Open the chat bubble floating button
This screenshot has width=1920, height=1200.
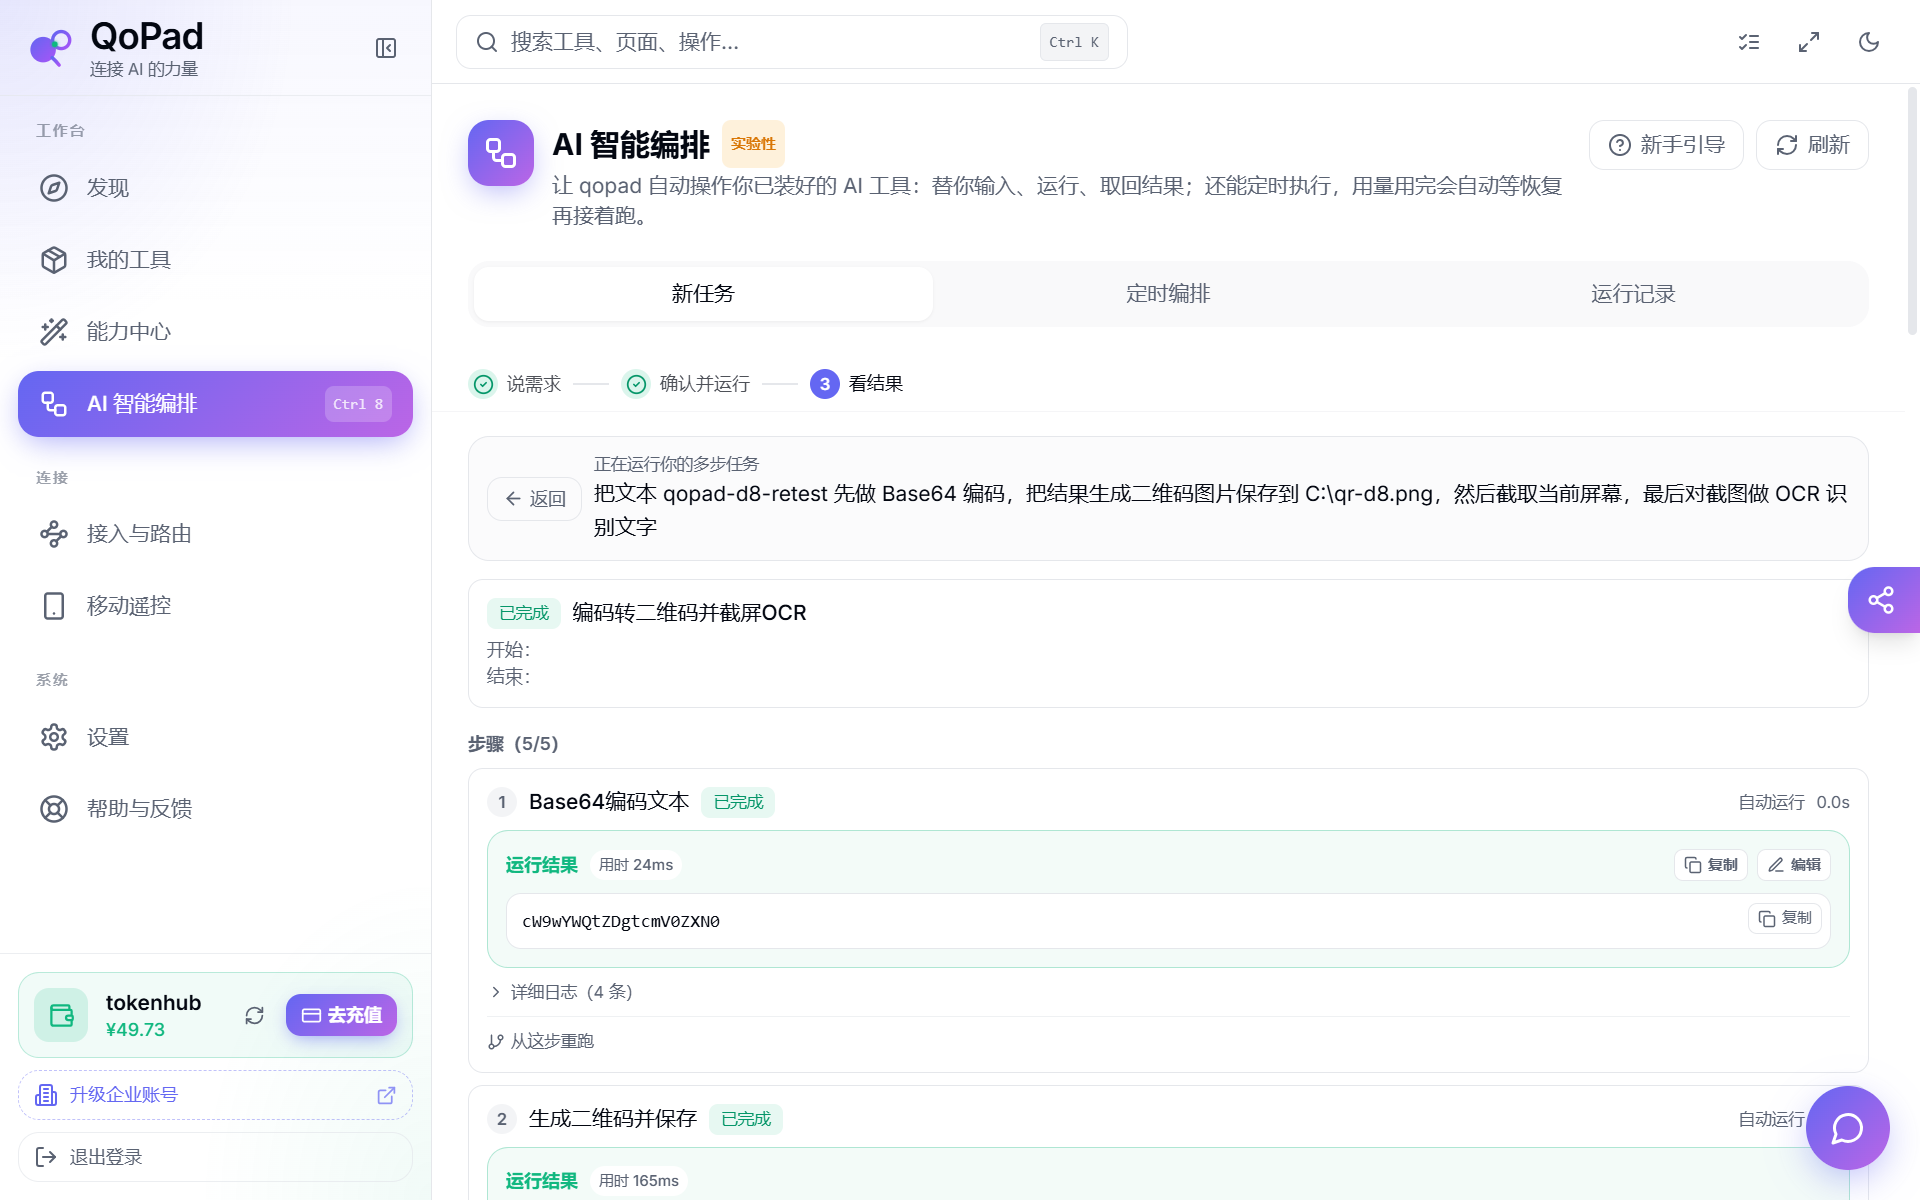coord(1847,1128)
